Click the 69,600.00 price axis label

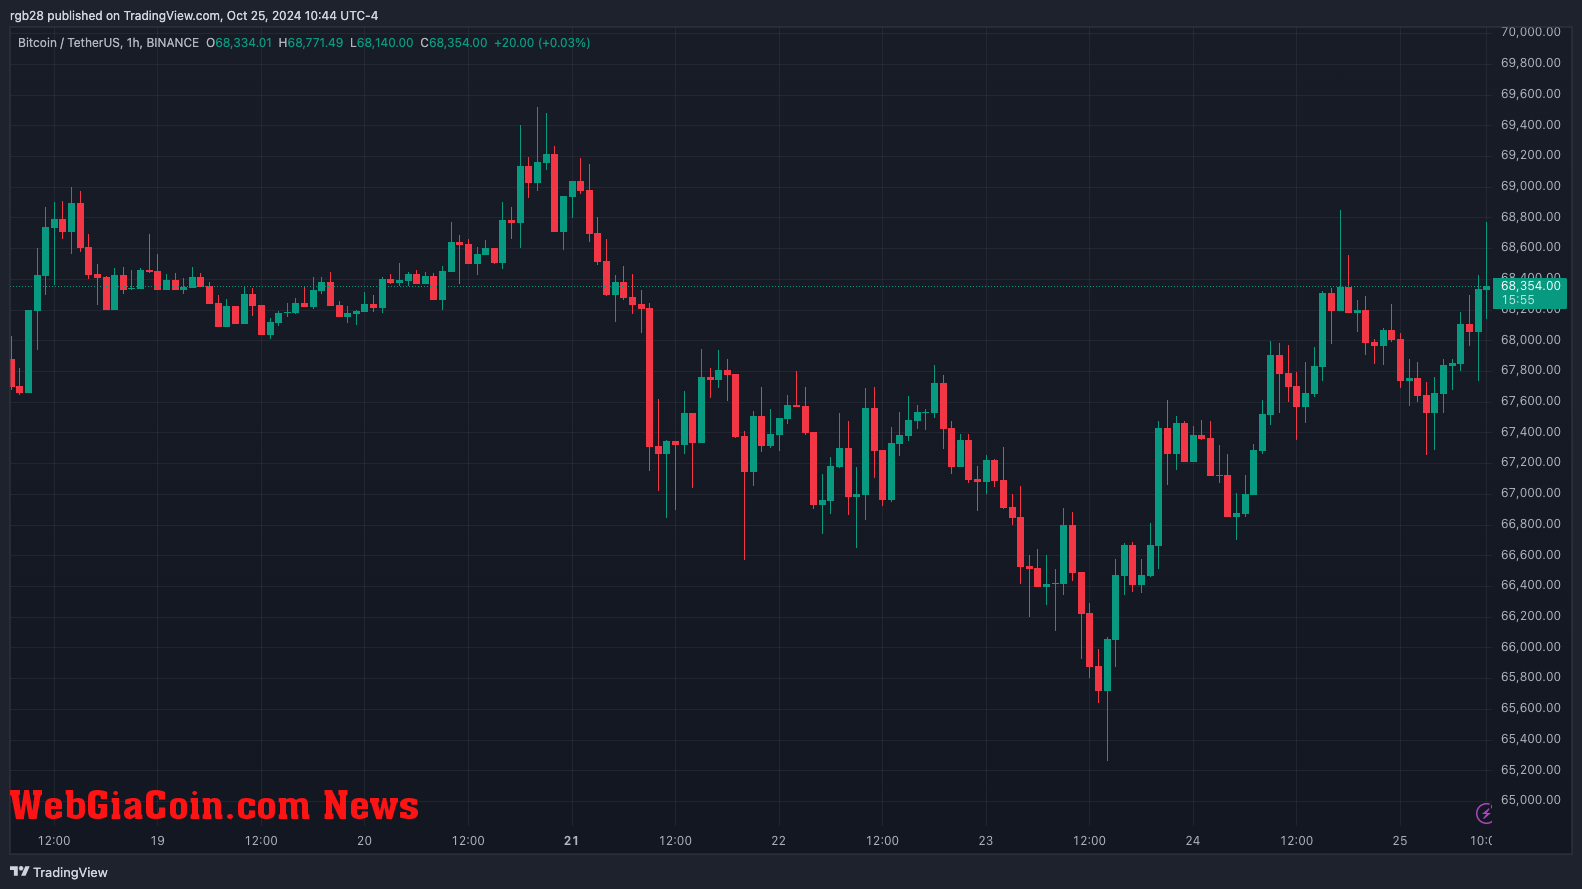point(1531,94)
